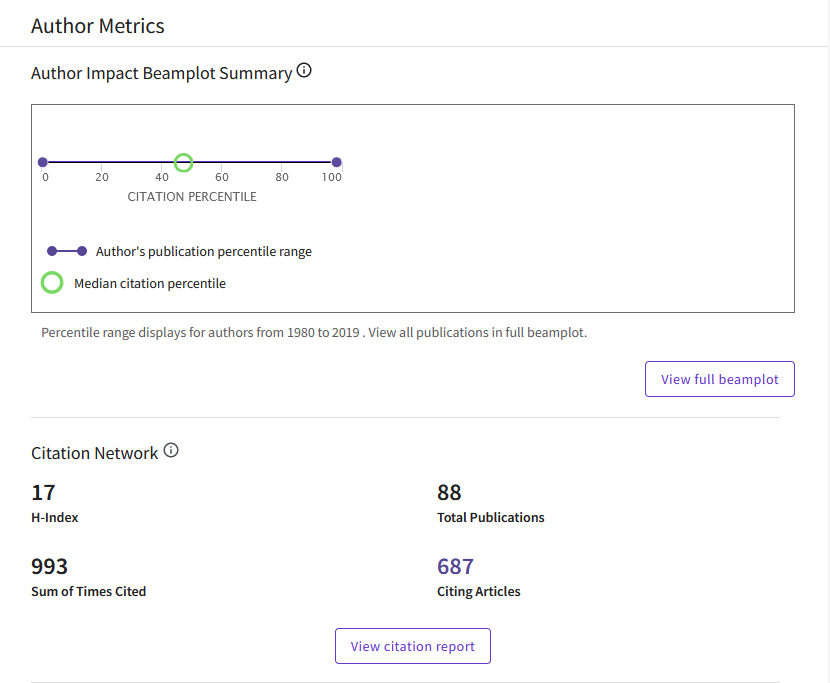Viewport: 830px width, 683px height.
Task: Click the Author Metrics heading
Action: pyautogui.click(x=98, y=26)
